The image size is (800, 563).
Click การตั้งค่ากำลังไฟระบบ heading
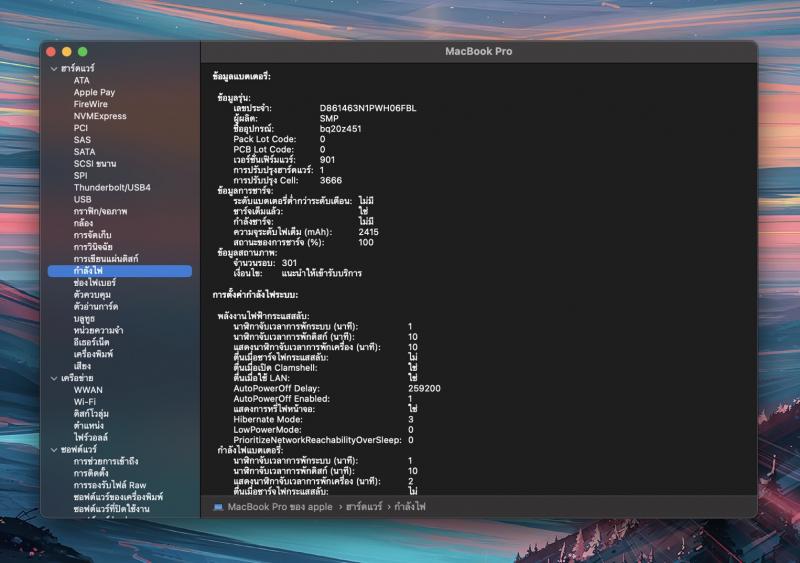point(256,295)
